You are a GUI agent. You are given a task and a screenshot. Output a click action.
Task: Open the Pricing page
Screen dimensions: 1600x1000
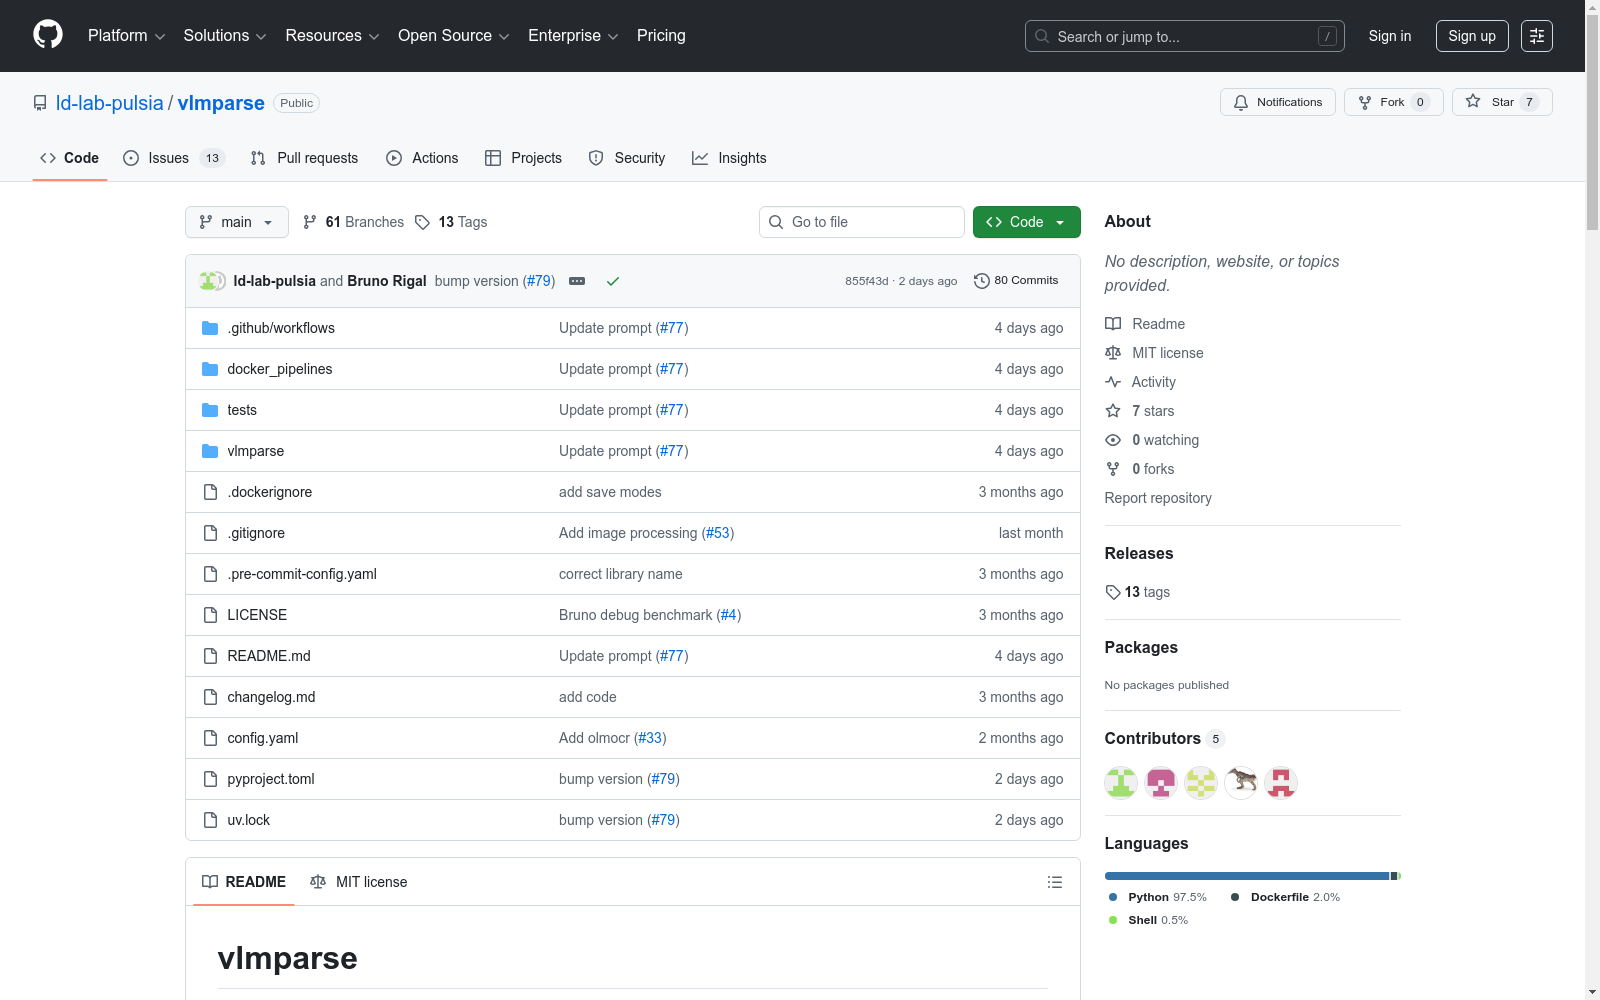(661, 36)
